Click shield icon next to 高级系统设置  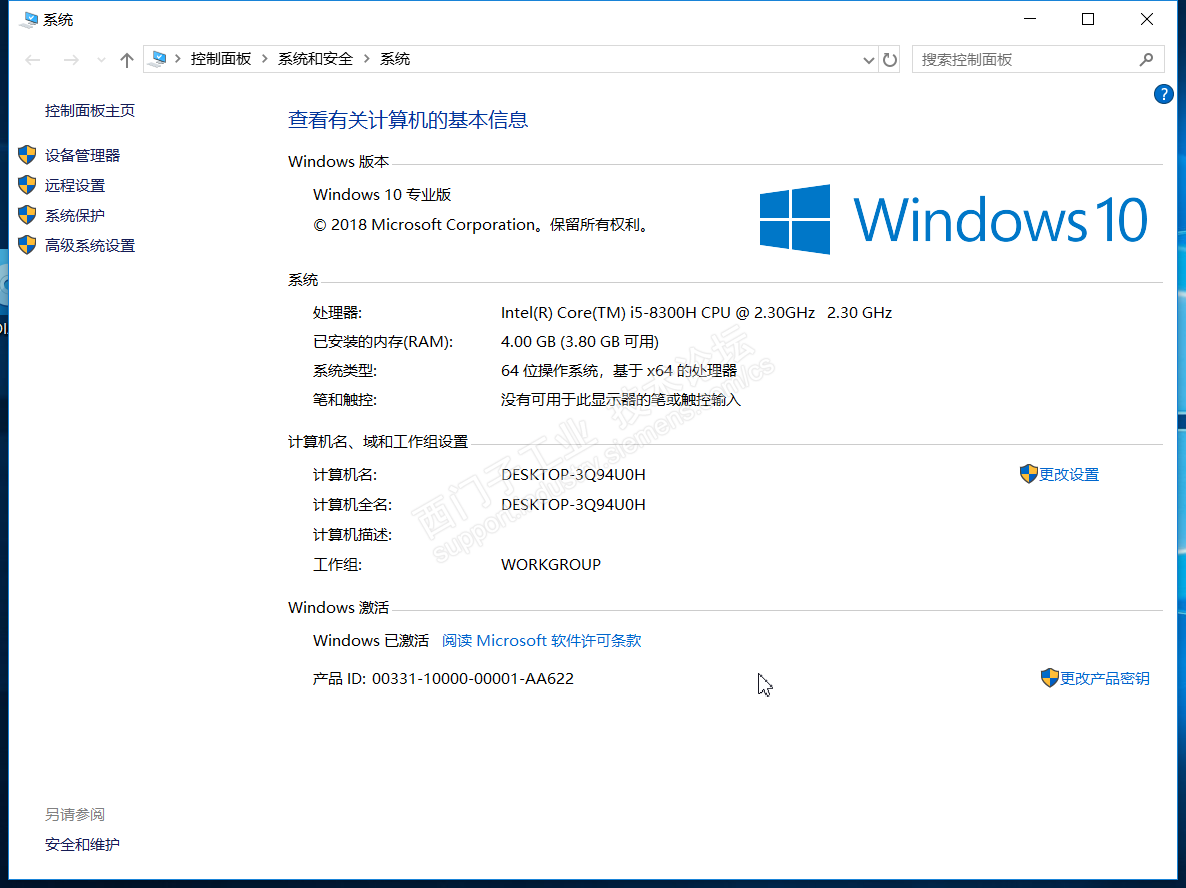coord(27,245)
